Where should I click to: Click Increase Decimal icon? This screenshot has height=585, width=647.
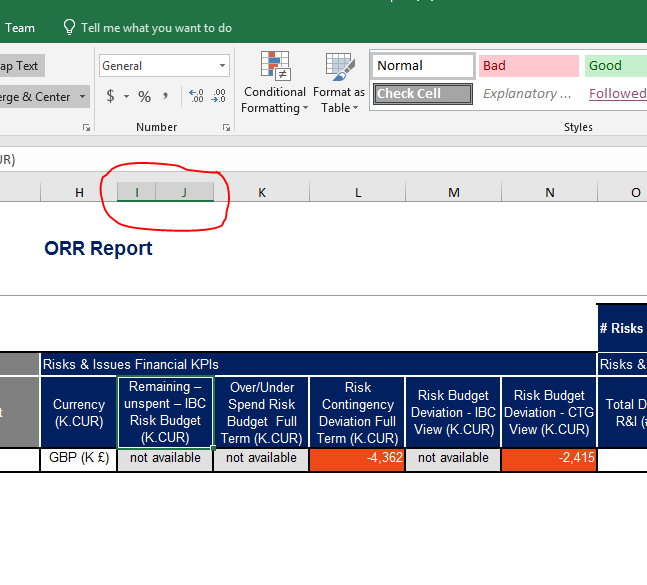pyautogui.click(x=196, y=97)
